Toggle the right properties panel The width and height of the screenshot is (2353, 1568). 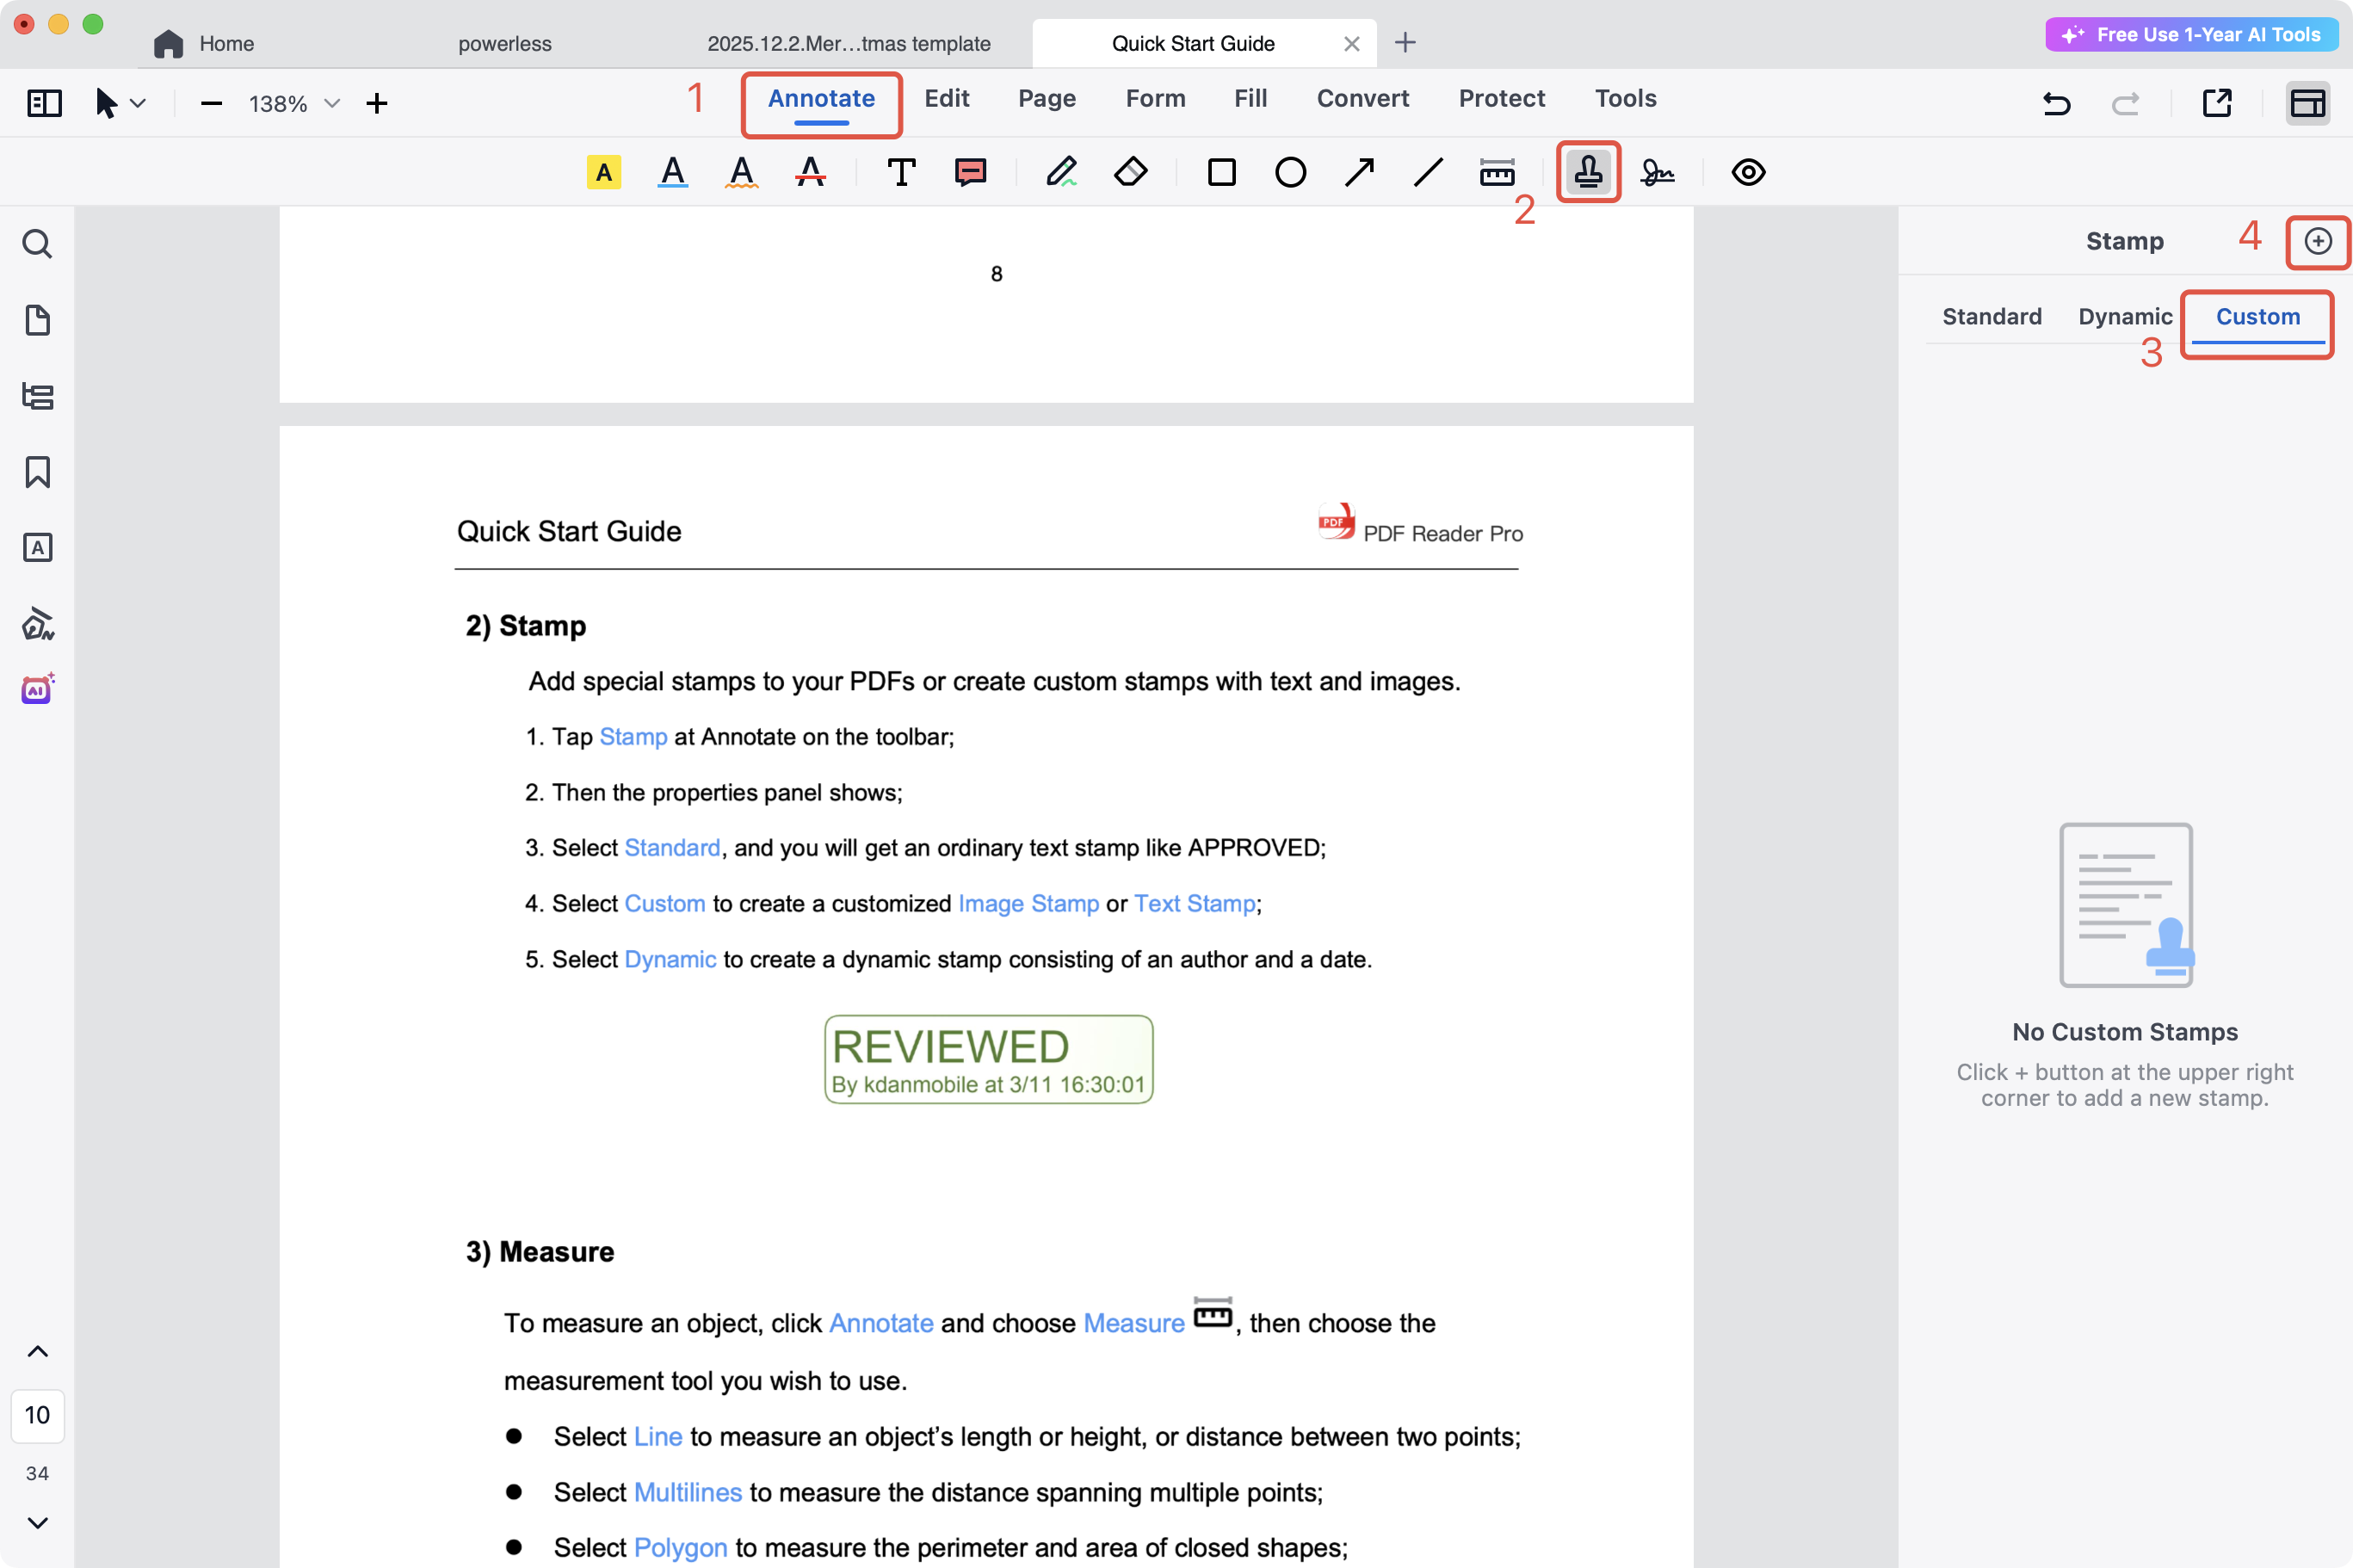[x=2307, y=103]
